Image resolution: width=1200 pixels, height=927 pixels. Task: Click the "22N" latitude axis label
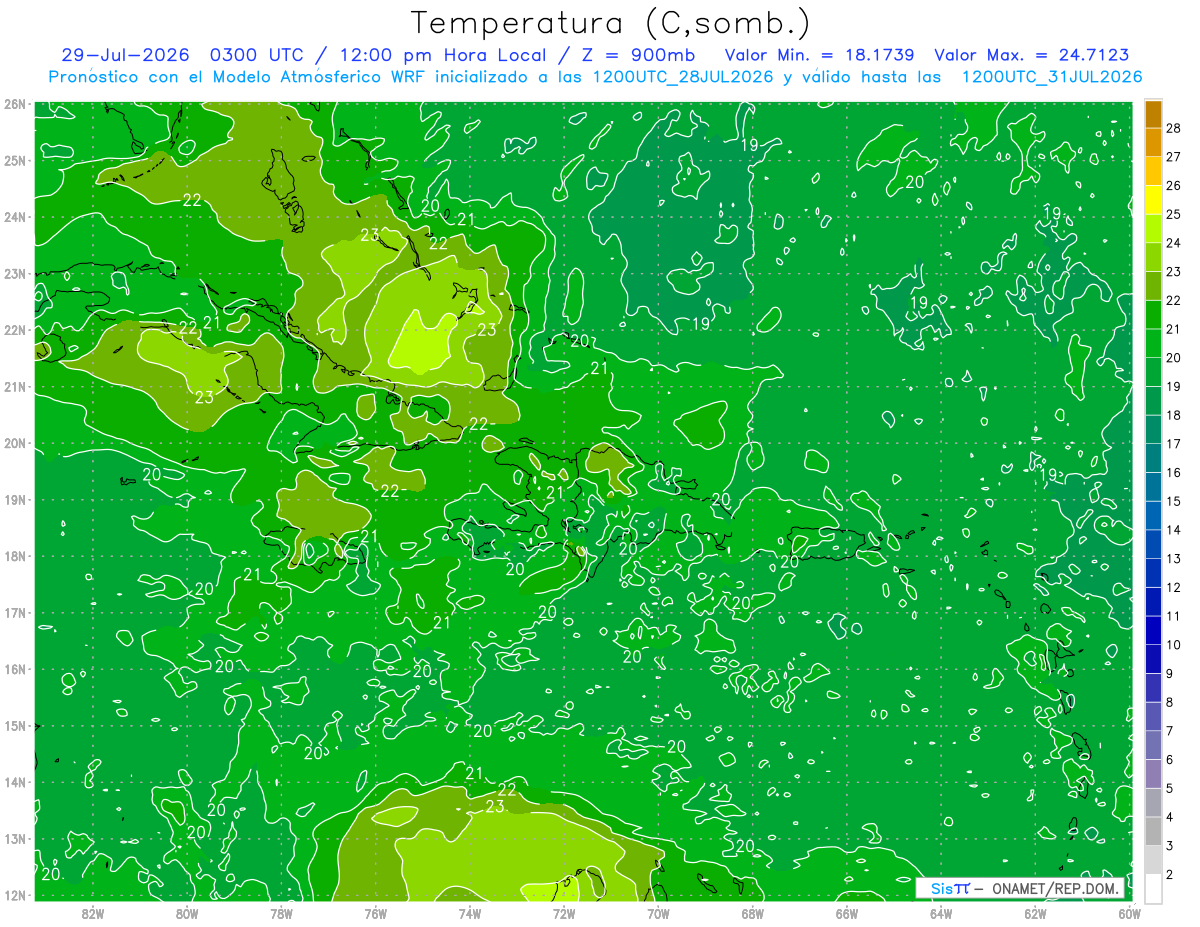click(x=14, y=330)
